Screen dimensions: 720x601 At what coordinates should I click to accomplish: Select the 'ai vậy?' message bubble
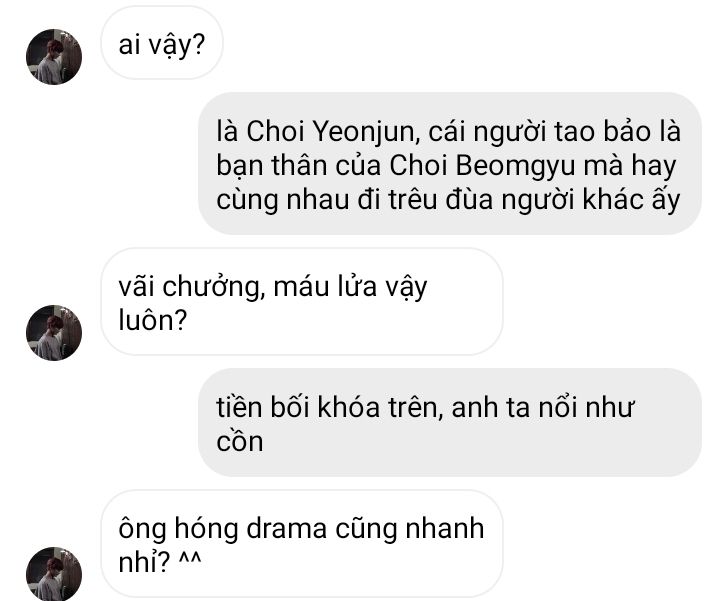(162, 43)
